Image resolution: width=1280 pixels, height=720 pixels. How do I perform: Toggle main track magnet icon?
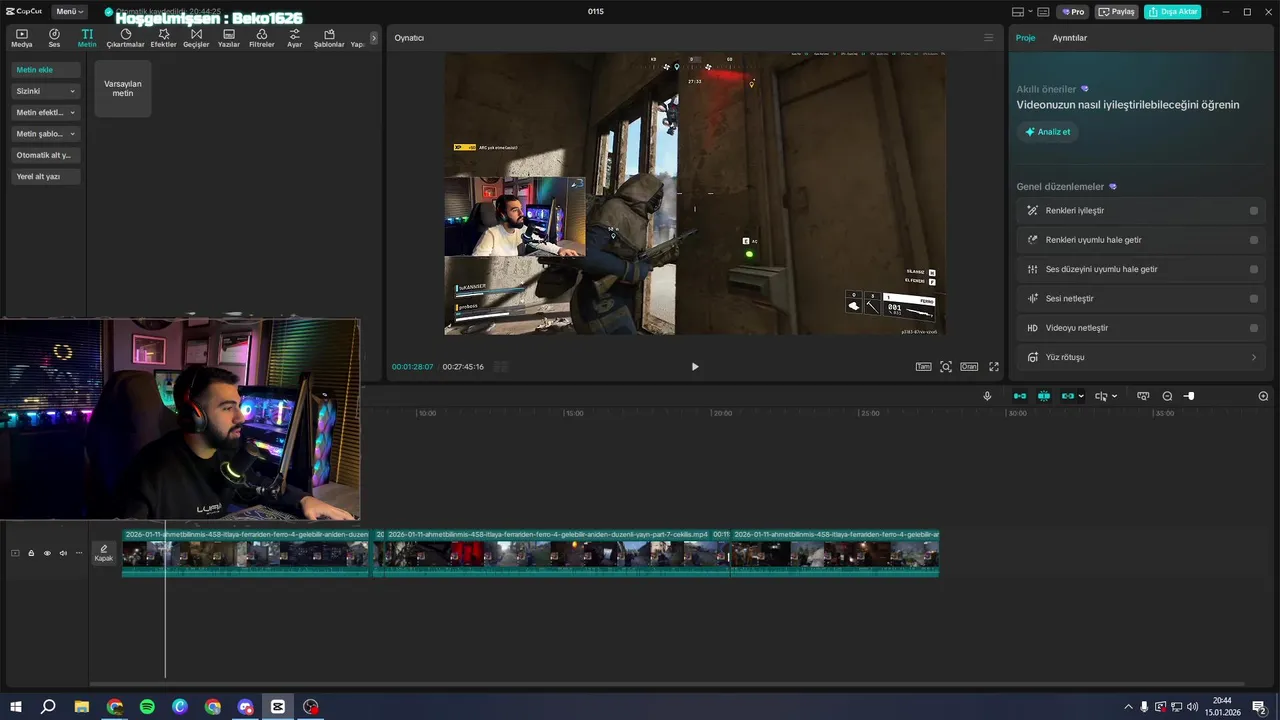(1019, 396)
